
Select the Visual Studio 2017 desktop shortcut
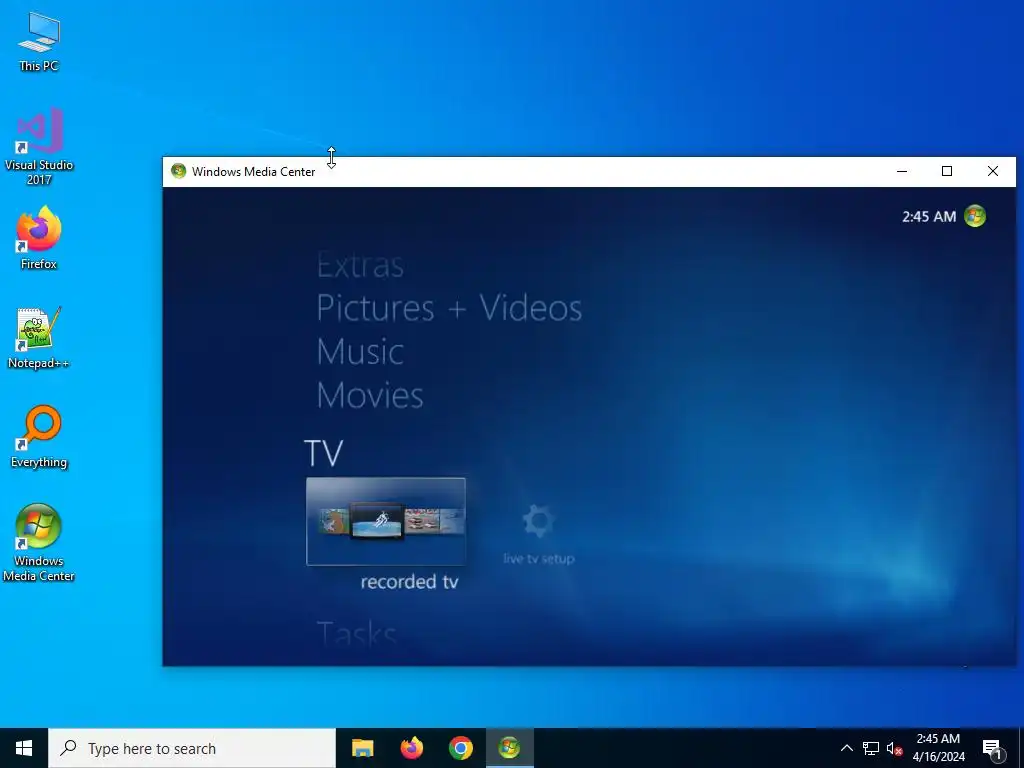(x=39, y=147)
